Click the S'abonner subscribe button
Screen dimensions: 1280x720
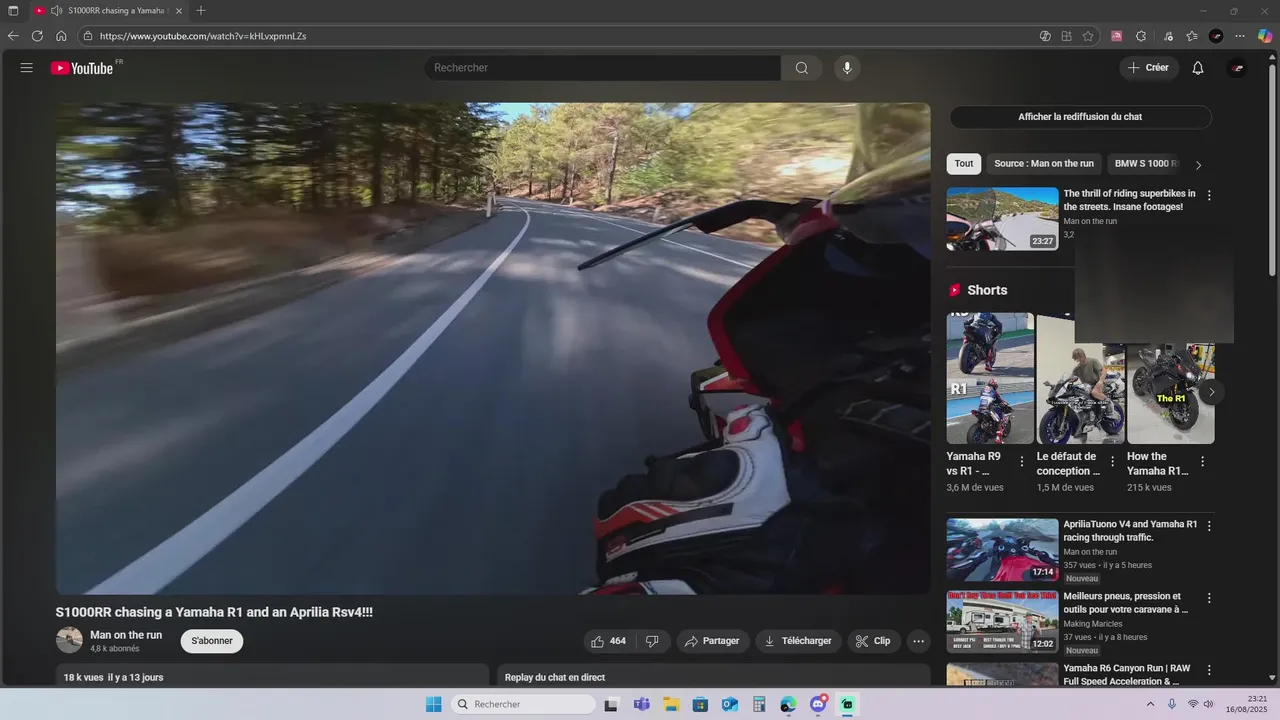pyautogui.click(x=212, y=641)
